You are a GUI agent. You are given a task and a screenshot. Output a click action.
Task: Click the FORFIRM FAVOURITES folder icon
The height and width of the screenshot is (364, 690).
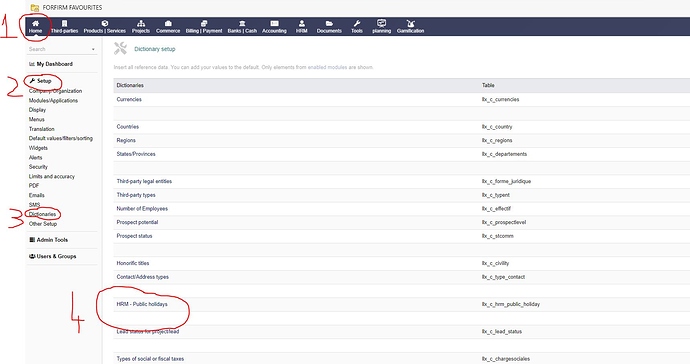click(x=35, y=7)
